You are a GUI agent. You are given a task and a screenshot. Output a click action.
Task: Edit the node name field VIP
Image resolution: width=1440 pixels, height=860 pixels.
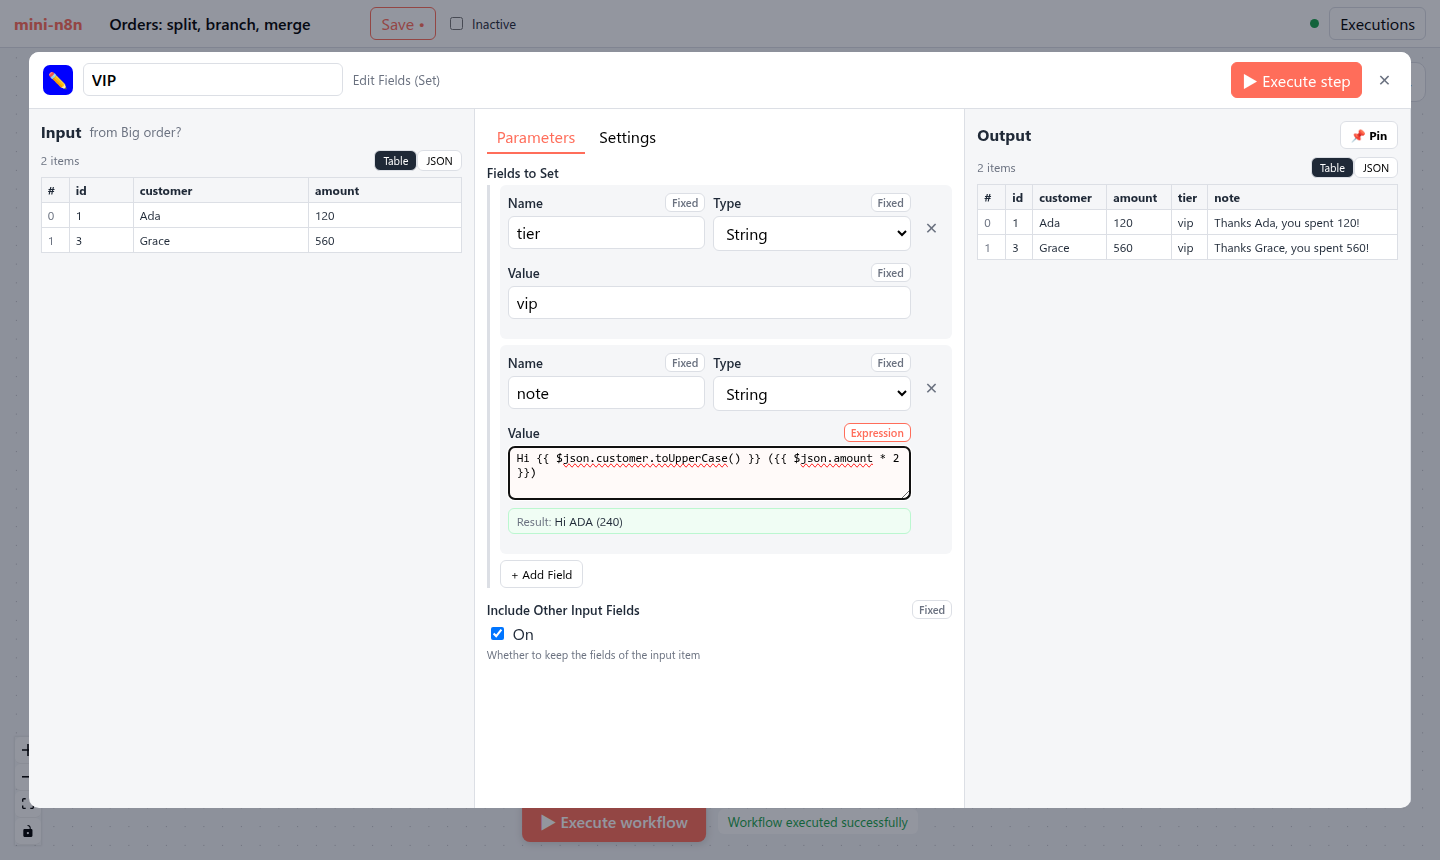(213, 80)
